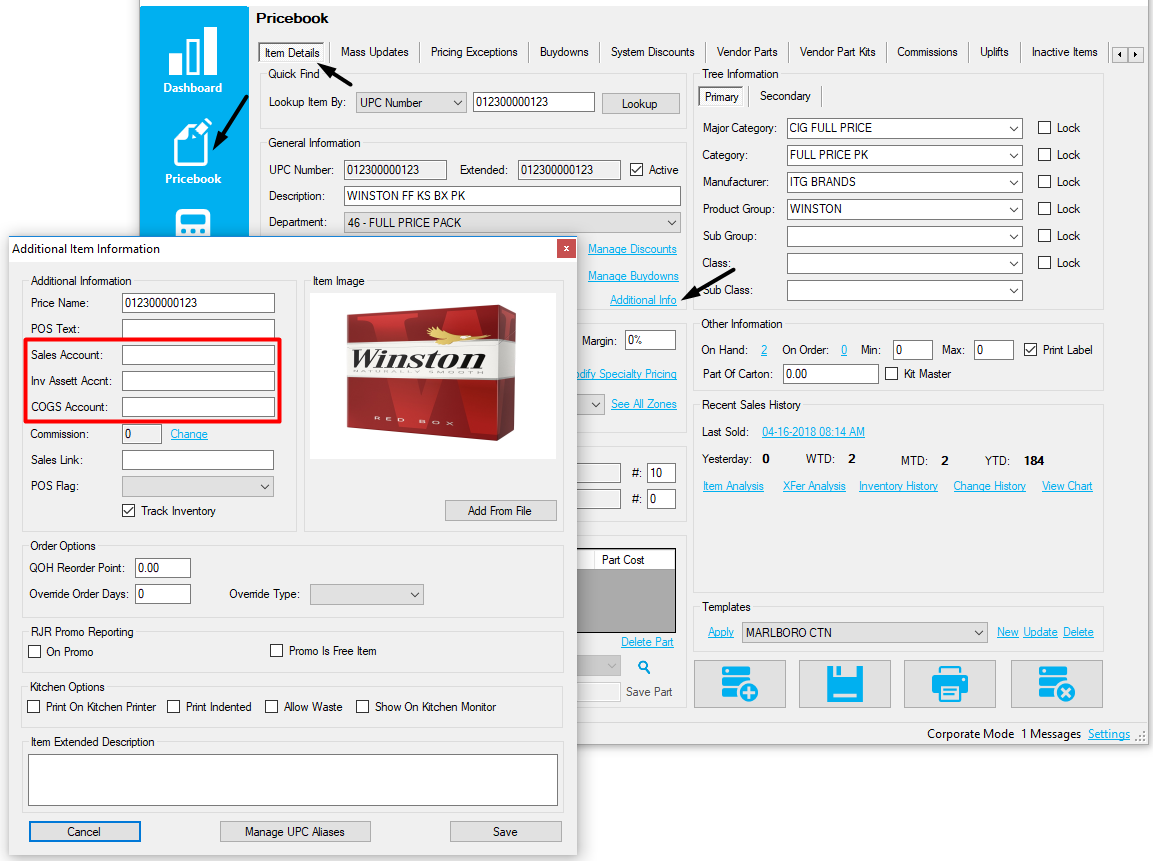Check the On Promo checkbox
Image resolution: width=1153 pixels, height=861 pixels.
click(35, 651)
